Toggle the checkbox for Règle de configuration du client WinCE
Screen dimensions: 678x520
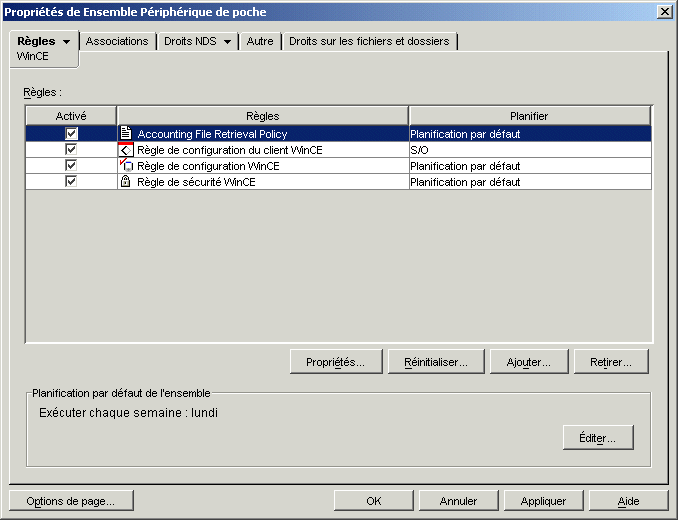[x=71, y=150]
